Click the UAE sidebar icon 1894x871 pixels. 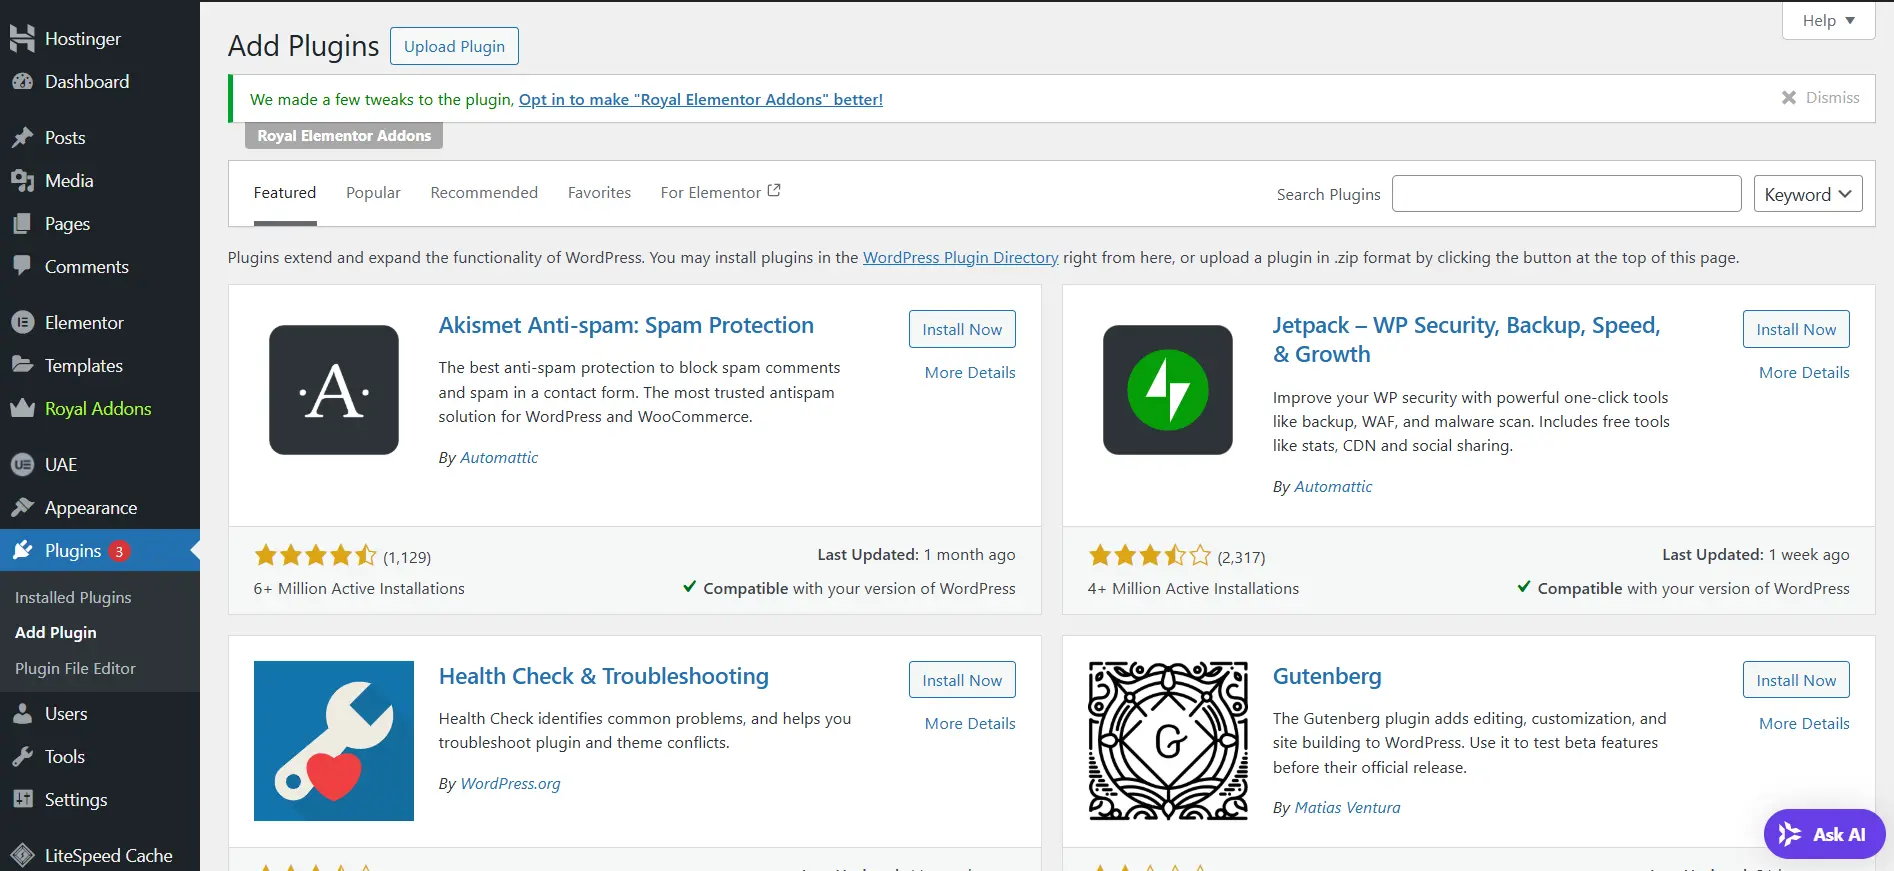[22, 465]
